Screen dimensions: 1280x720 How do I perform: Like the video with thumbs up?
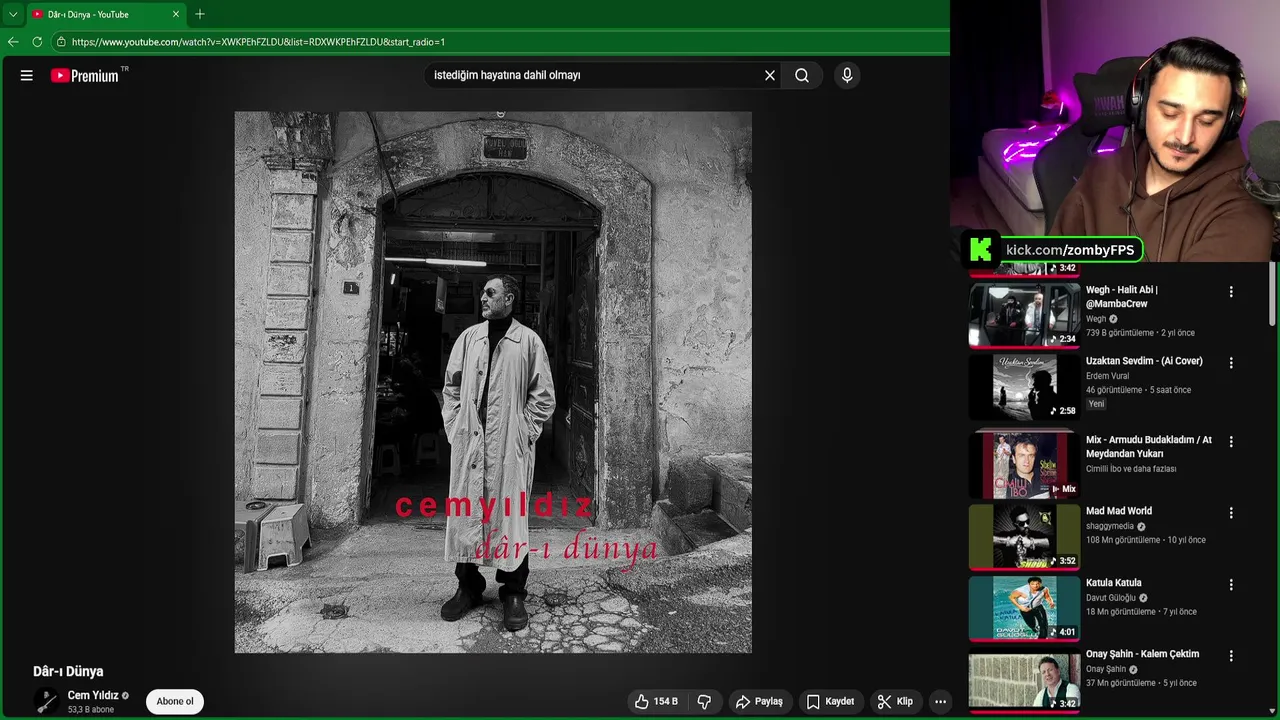656,702
